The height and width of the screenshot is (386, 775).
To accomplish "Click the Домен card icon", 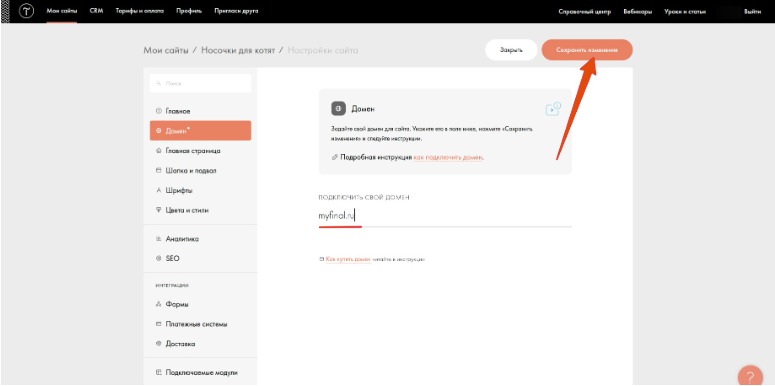I will [338, 109].
